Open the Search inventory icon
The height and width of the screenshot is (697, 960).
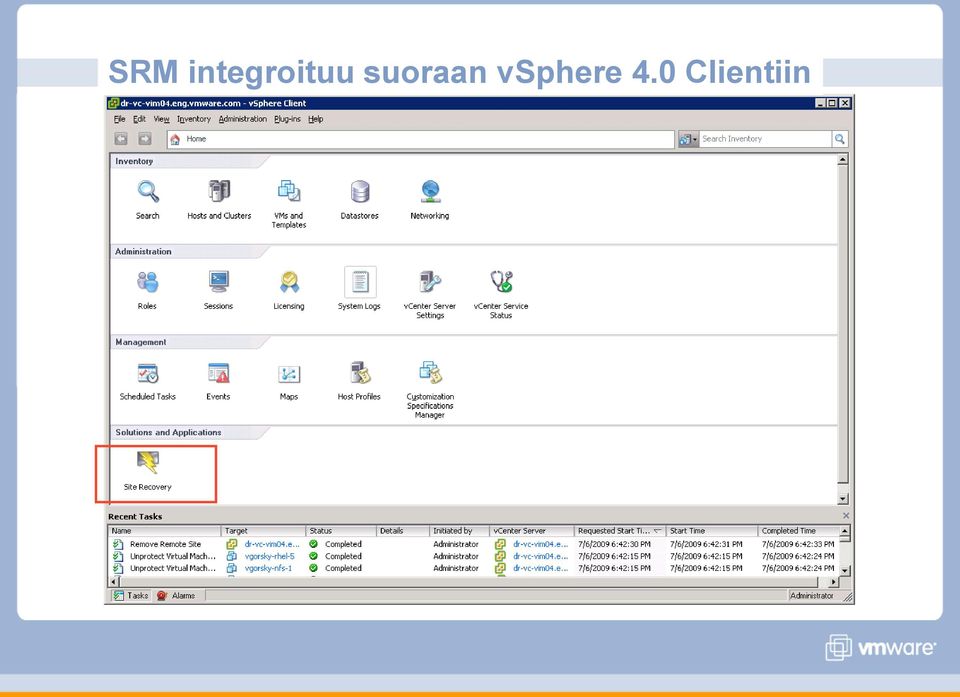click(148, 199)
